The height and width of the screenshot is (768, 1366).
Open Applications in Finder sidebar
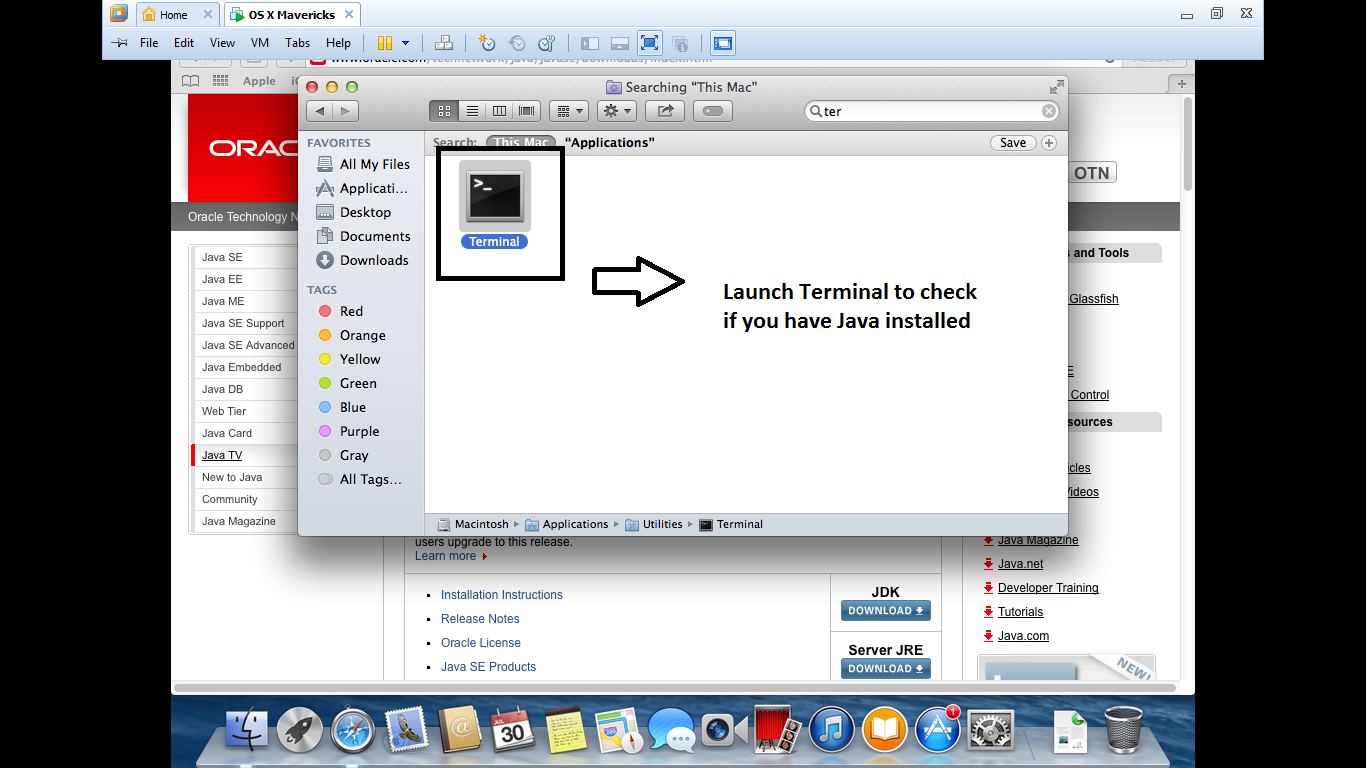(x=362, y=188)
